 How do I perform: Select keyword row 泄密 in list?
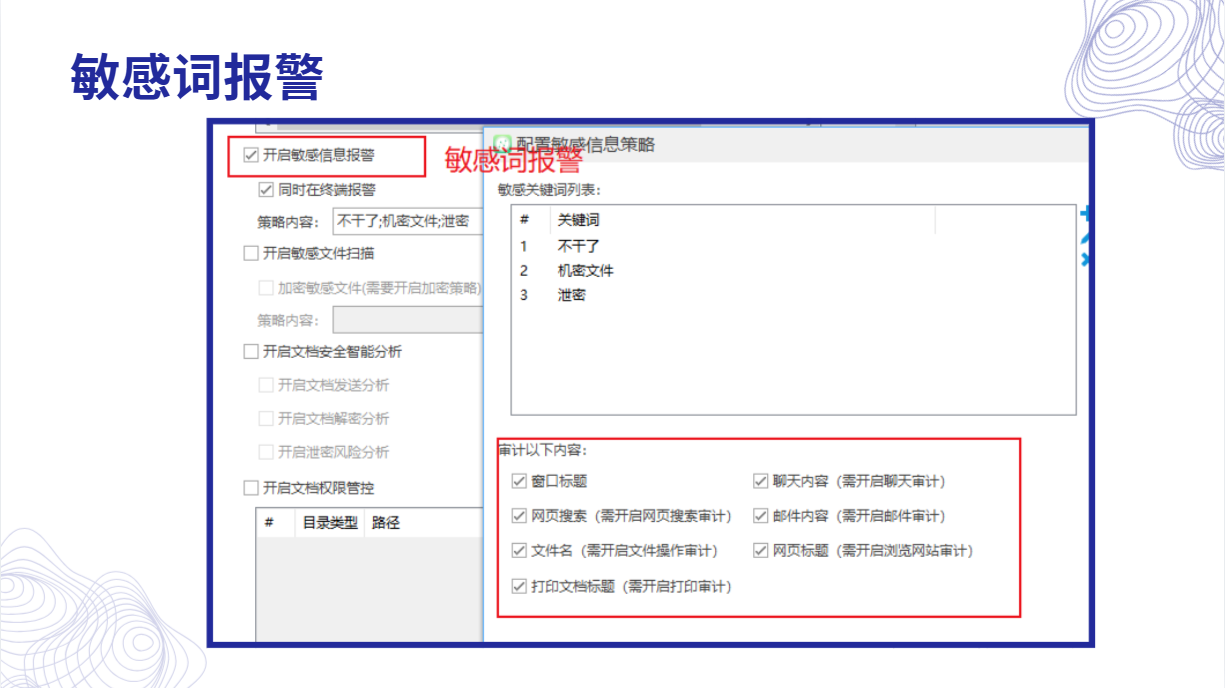(x=793, y=295)
